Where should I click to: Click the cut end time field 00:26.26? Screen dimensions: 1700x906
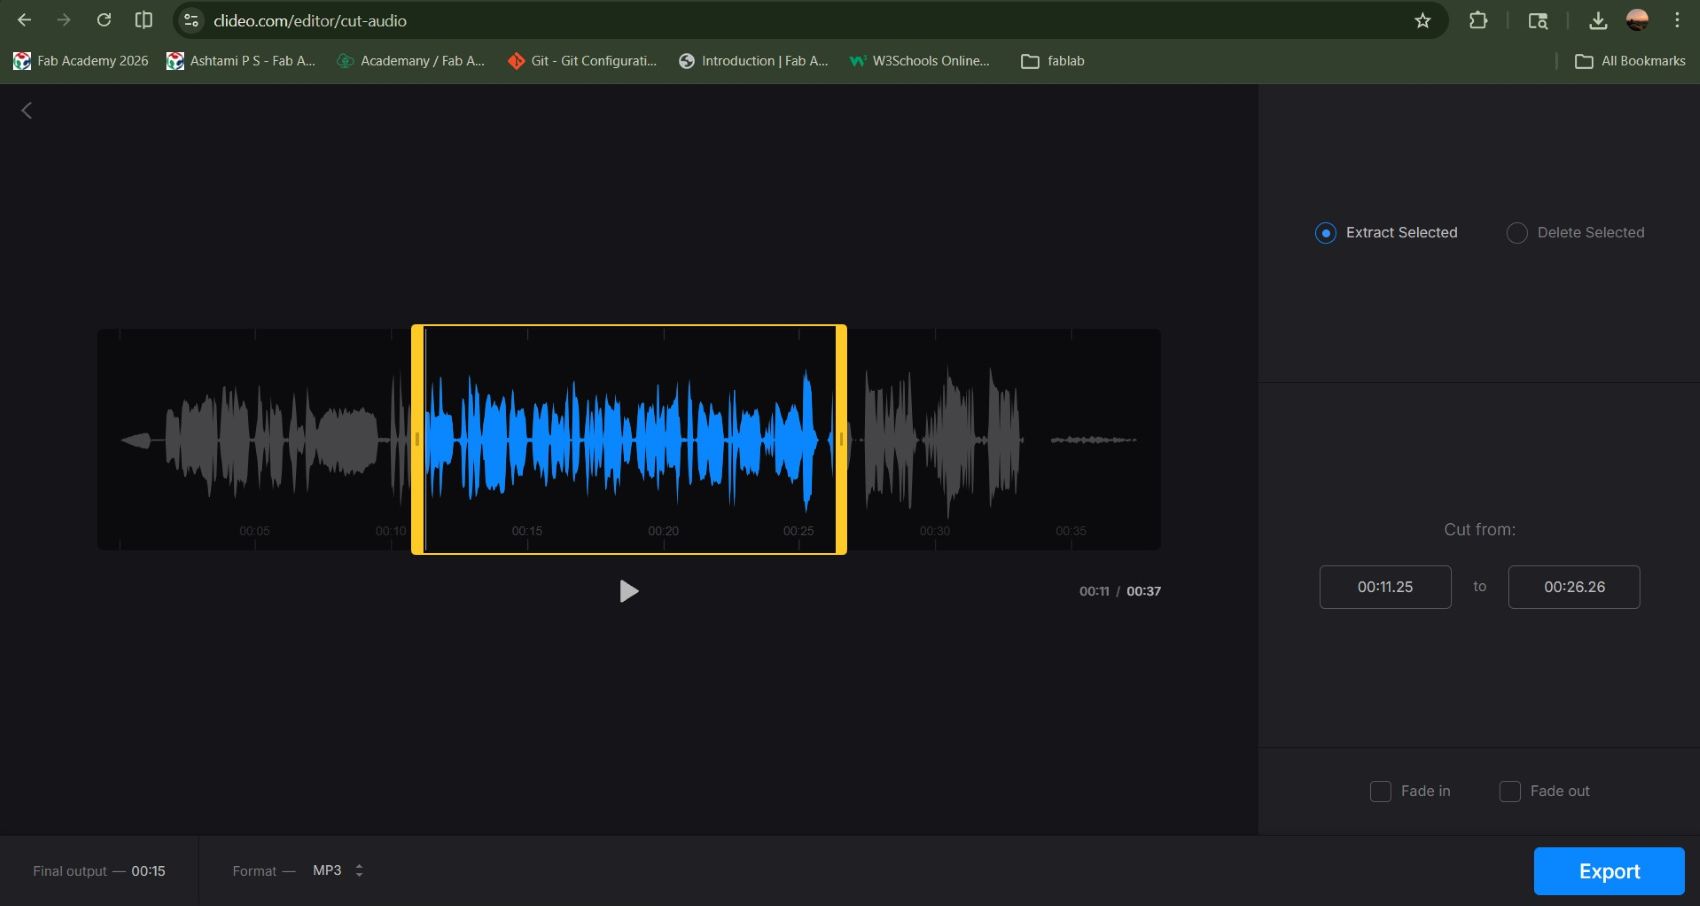[1574, 587]
